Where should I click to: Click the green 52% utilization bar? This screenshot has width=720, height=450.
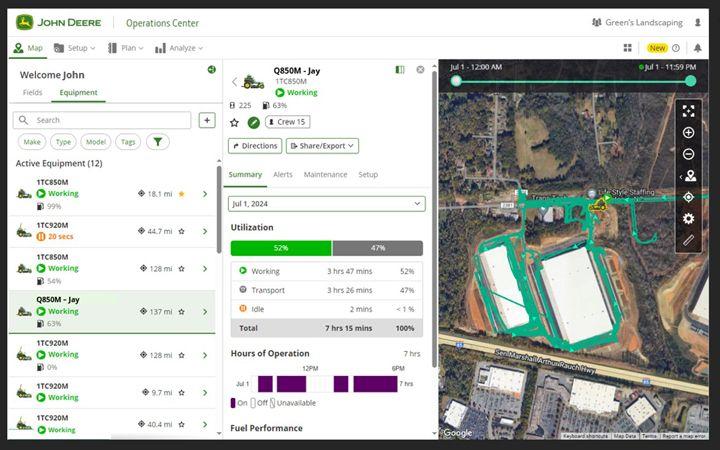[x=281, y=248]
